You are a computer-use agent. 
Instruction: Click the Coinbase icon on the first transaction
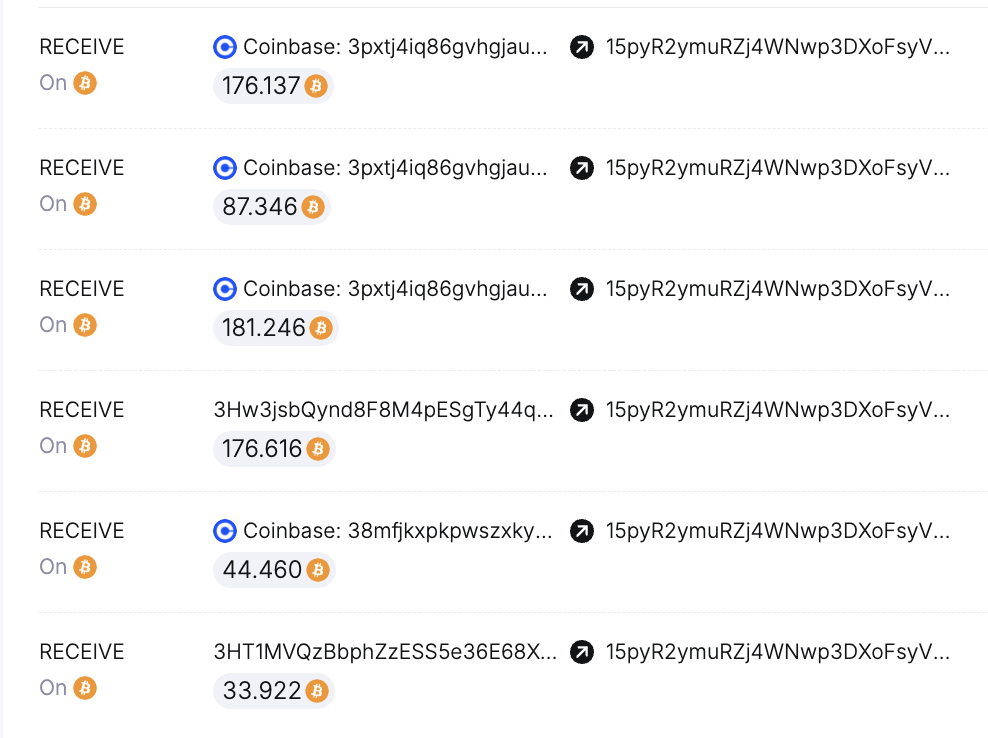pos(224,46)
